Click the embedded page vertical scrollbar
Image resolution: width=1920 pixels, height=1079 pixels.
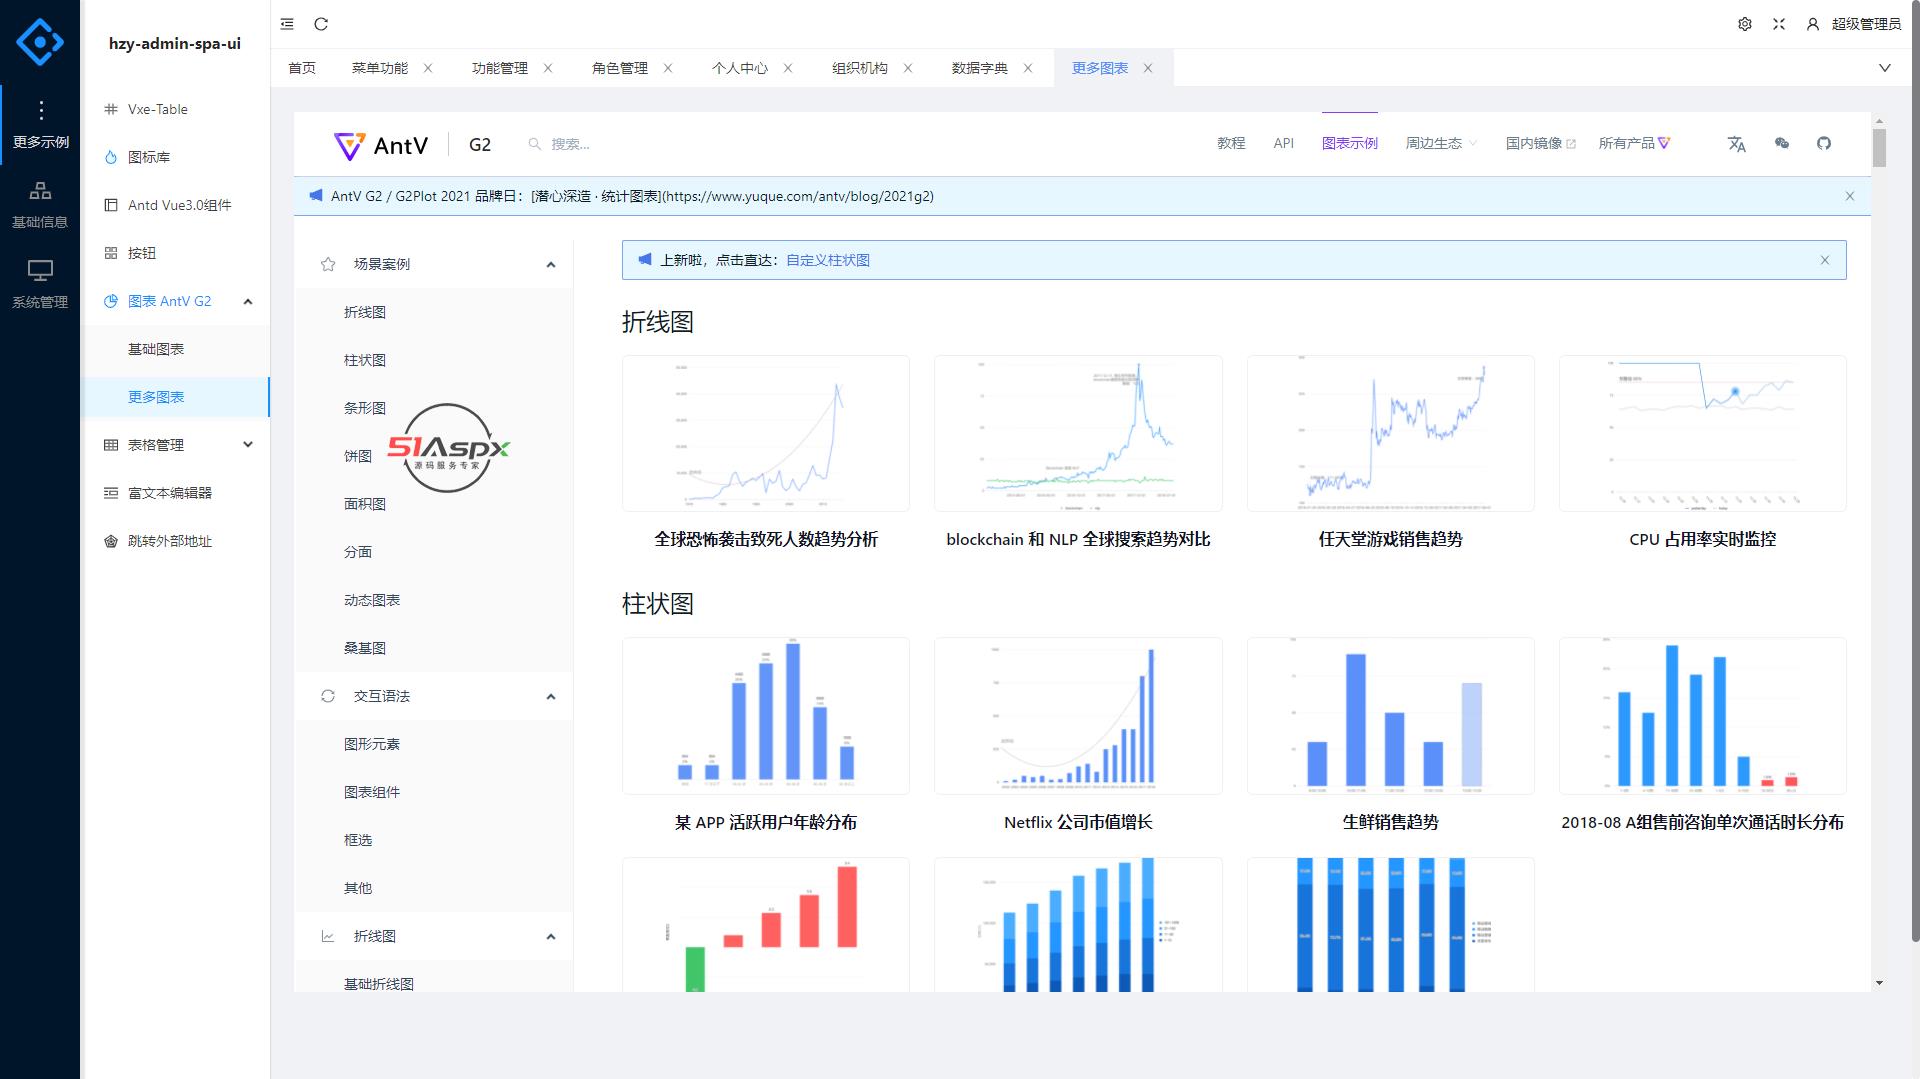[x=1879, y=147]
